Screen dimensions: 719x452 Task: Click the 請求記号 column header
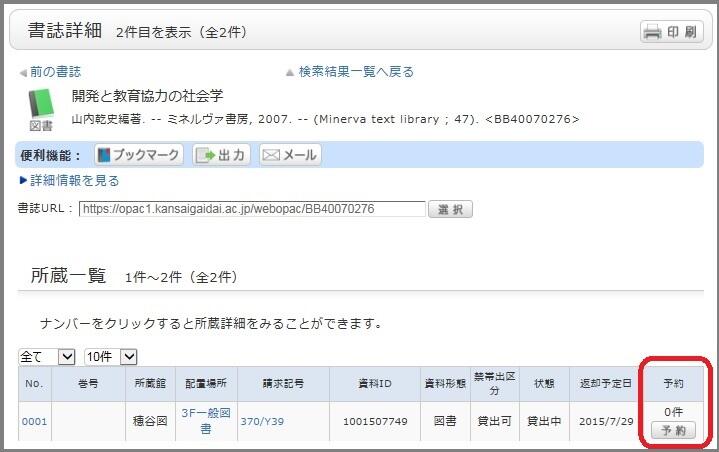click(283, 383)
